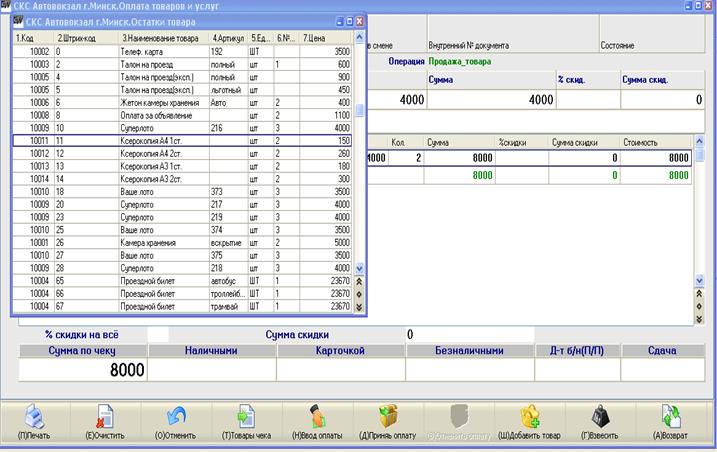Image resolution: width=717 pixels, height=452 pixels.
Task: Select the Телеф. карта row
Action: tap(182, 52)
